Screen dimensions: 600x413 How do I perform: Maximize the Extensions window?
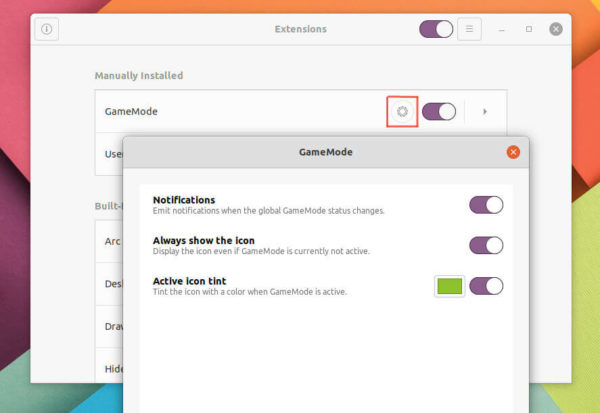tap(529, 29)
